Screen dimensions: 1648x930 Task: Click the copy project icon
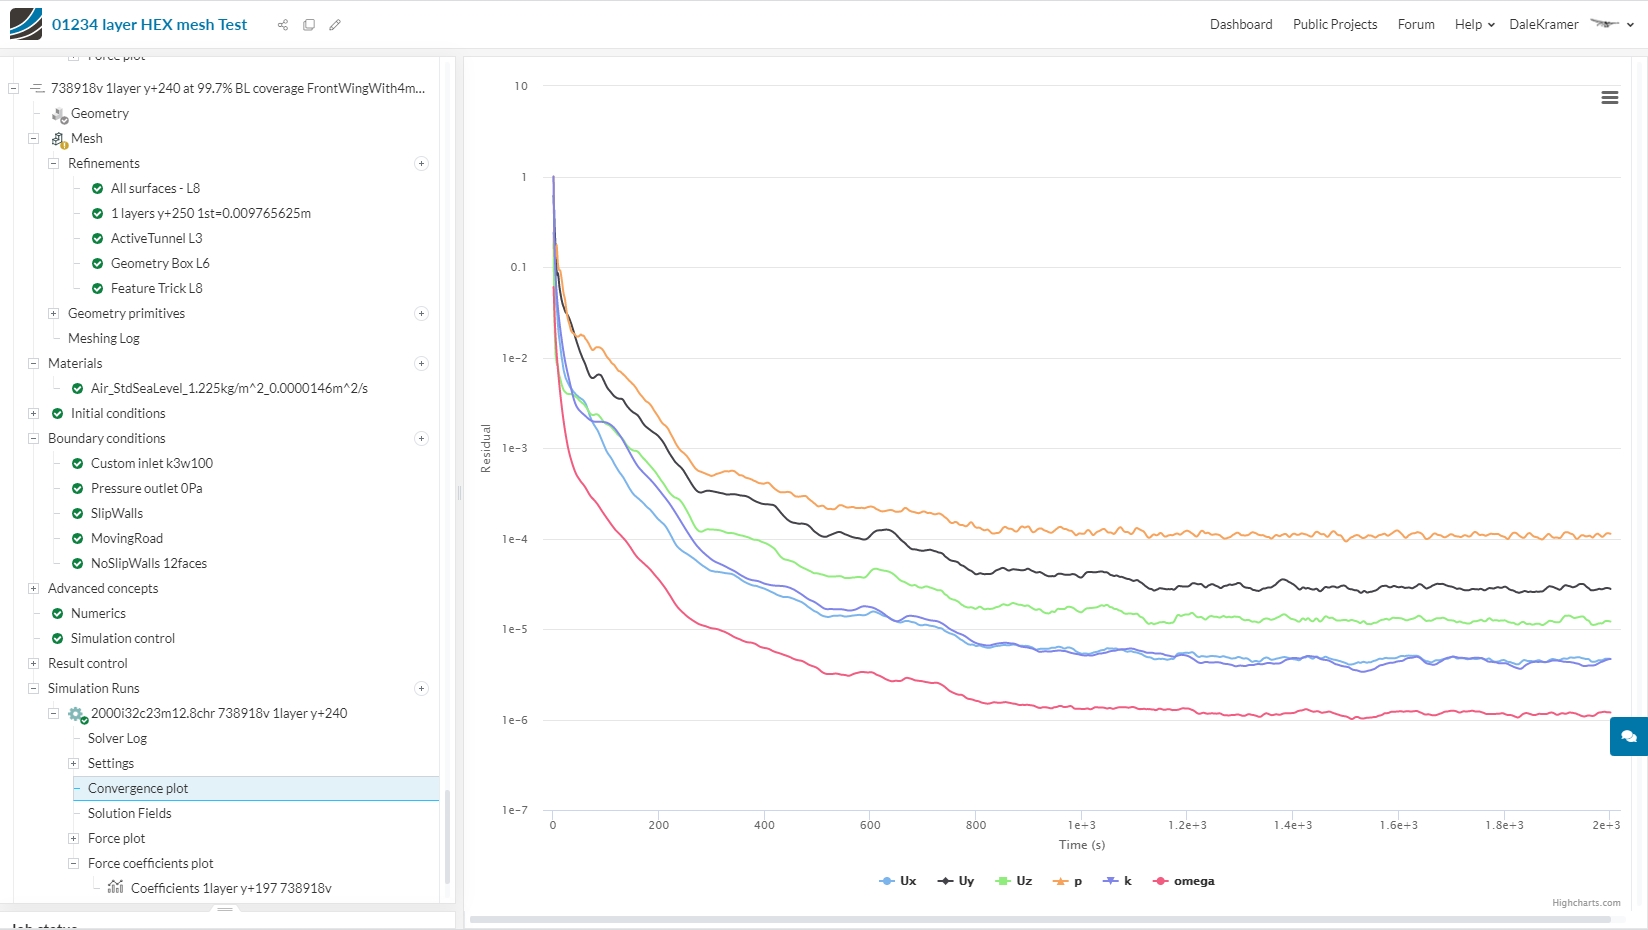[x=309, y=25]
